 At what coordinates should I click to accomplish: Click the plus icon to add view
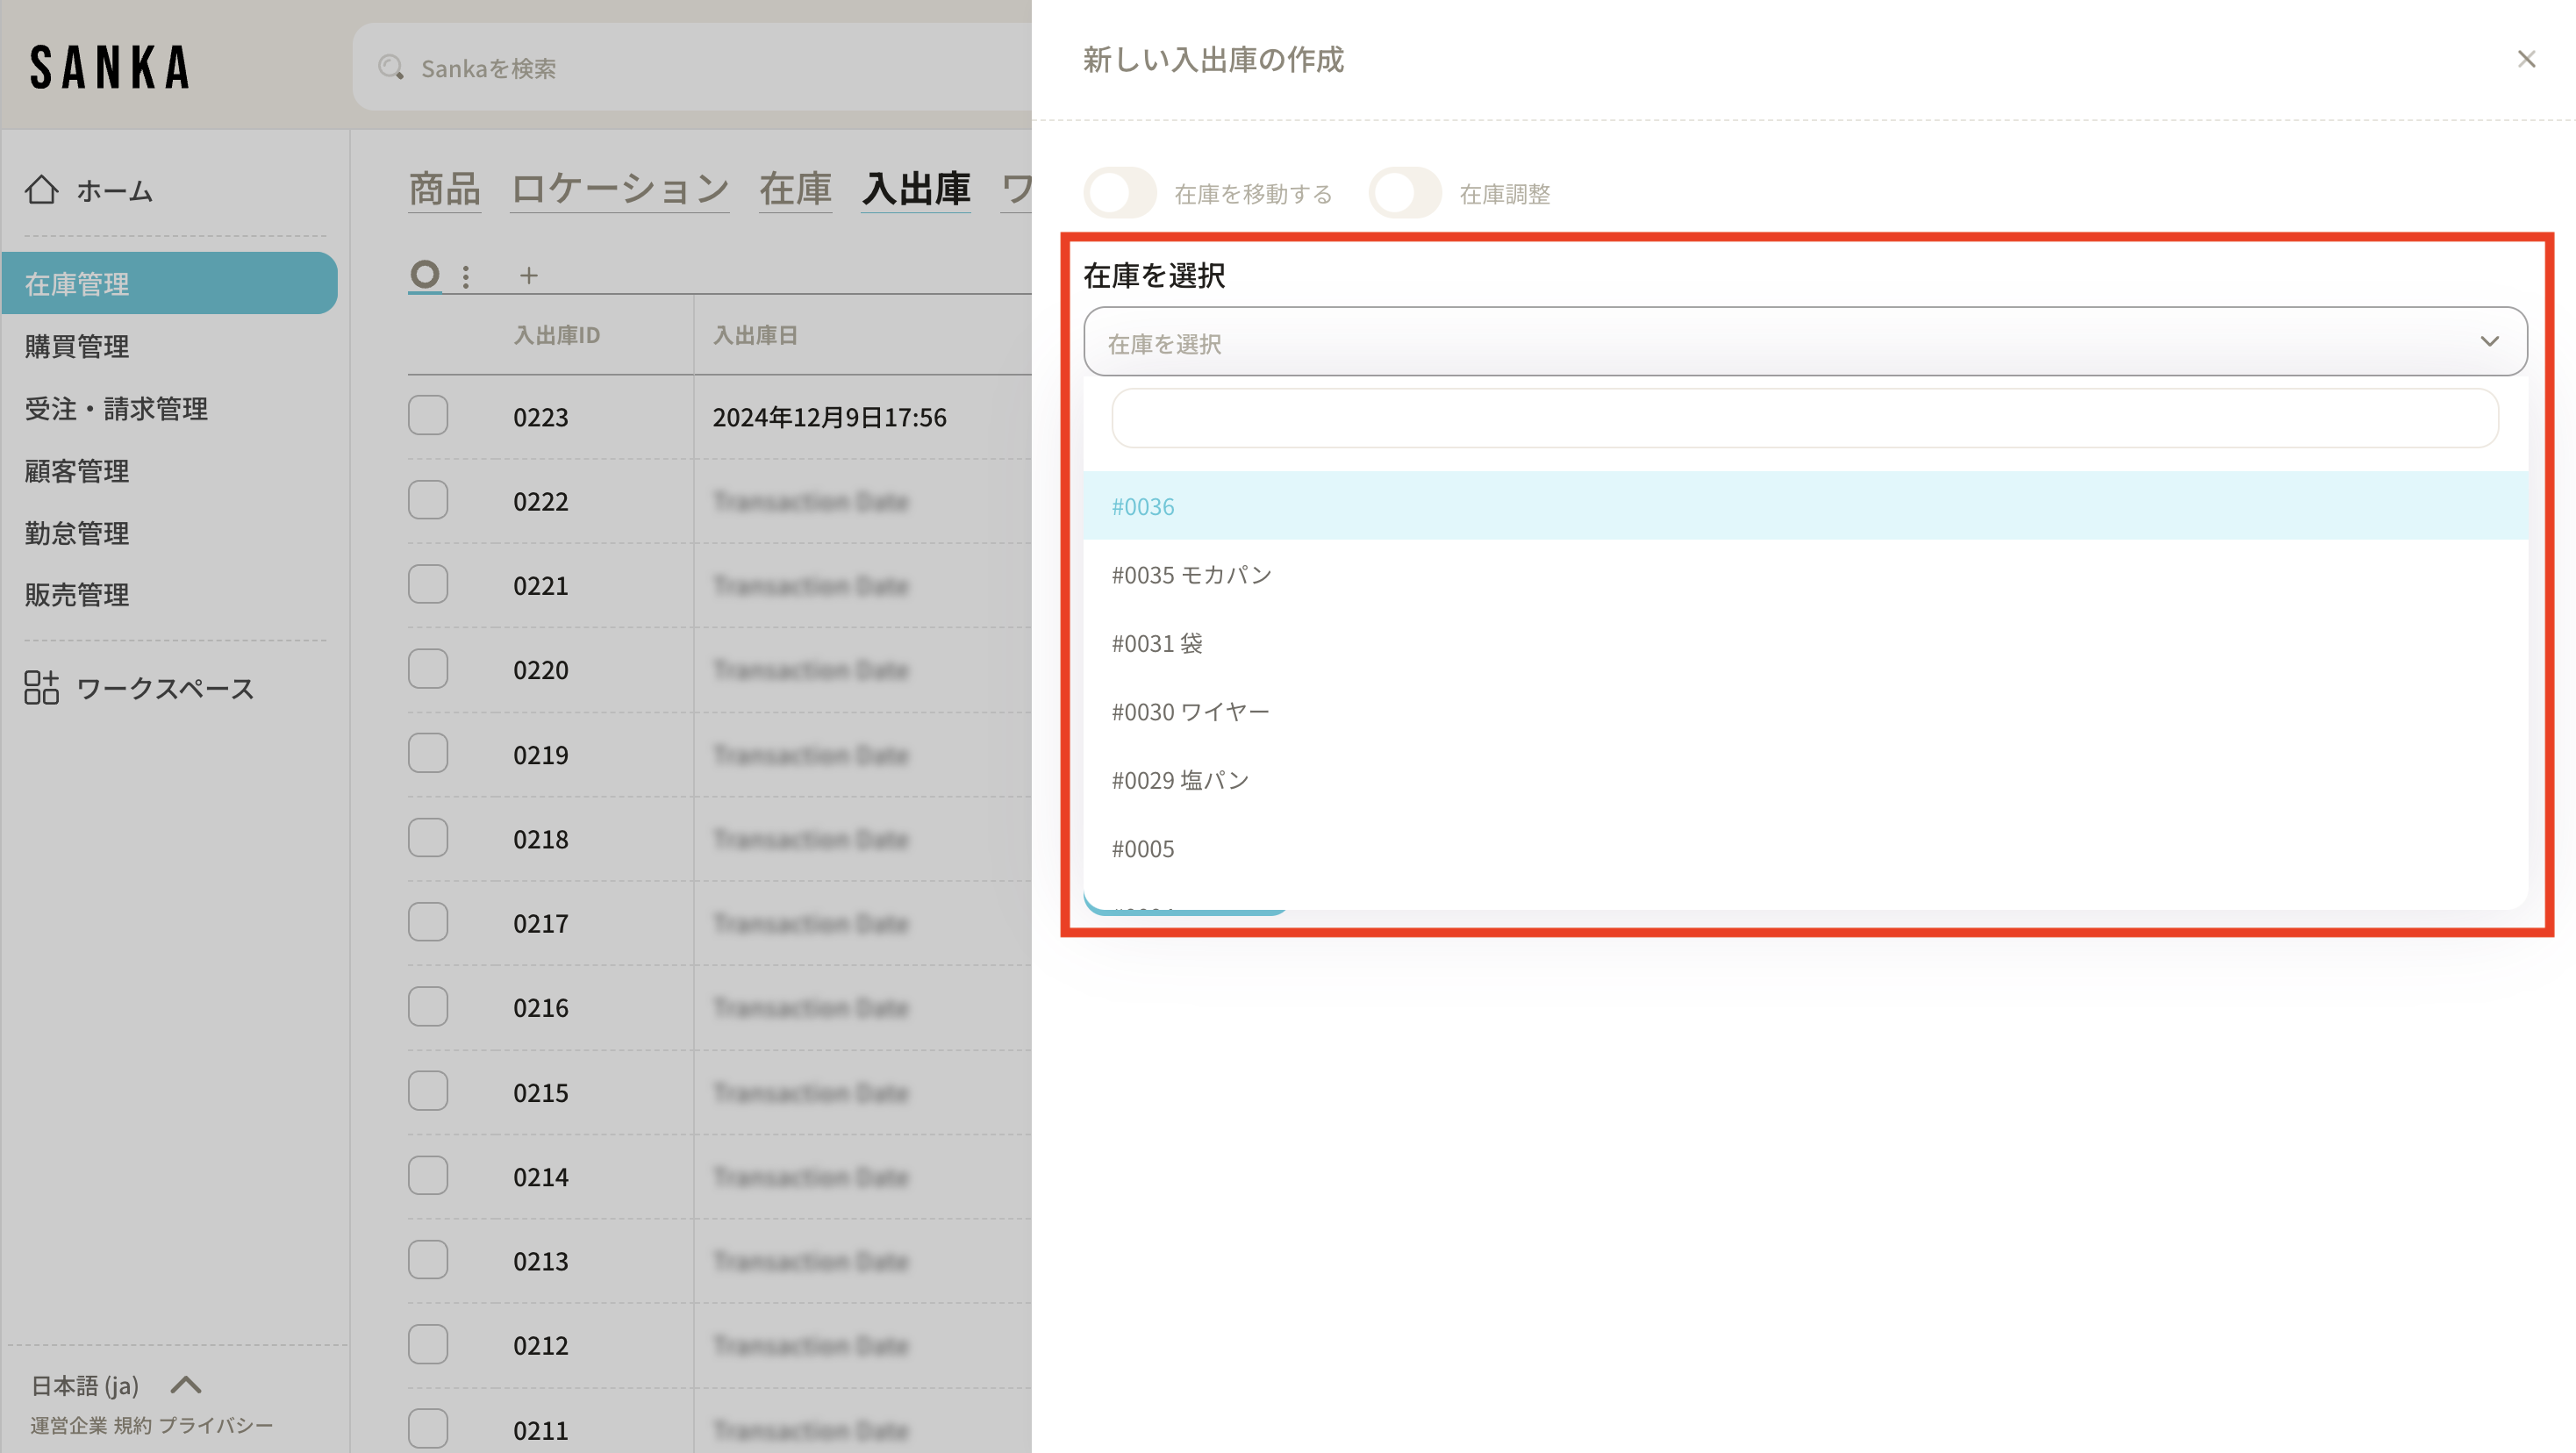[x=528, y=276]
